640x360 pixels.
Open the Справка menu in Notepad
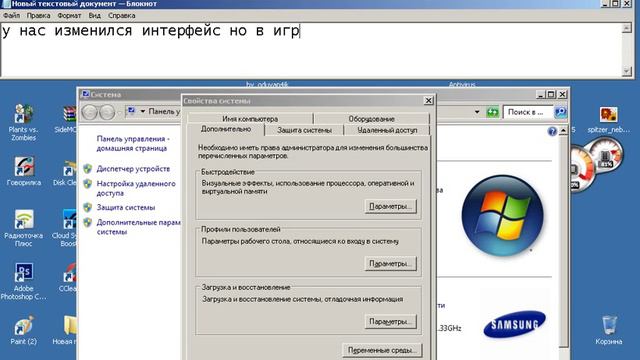click(122, 16)
